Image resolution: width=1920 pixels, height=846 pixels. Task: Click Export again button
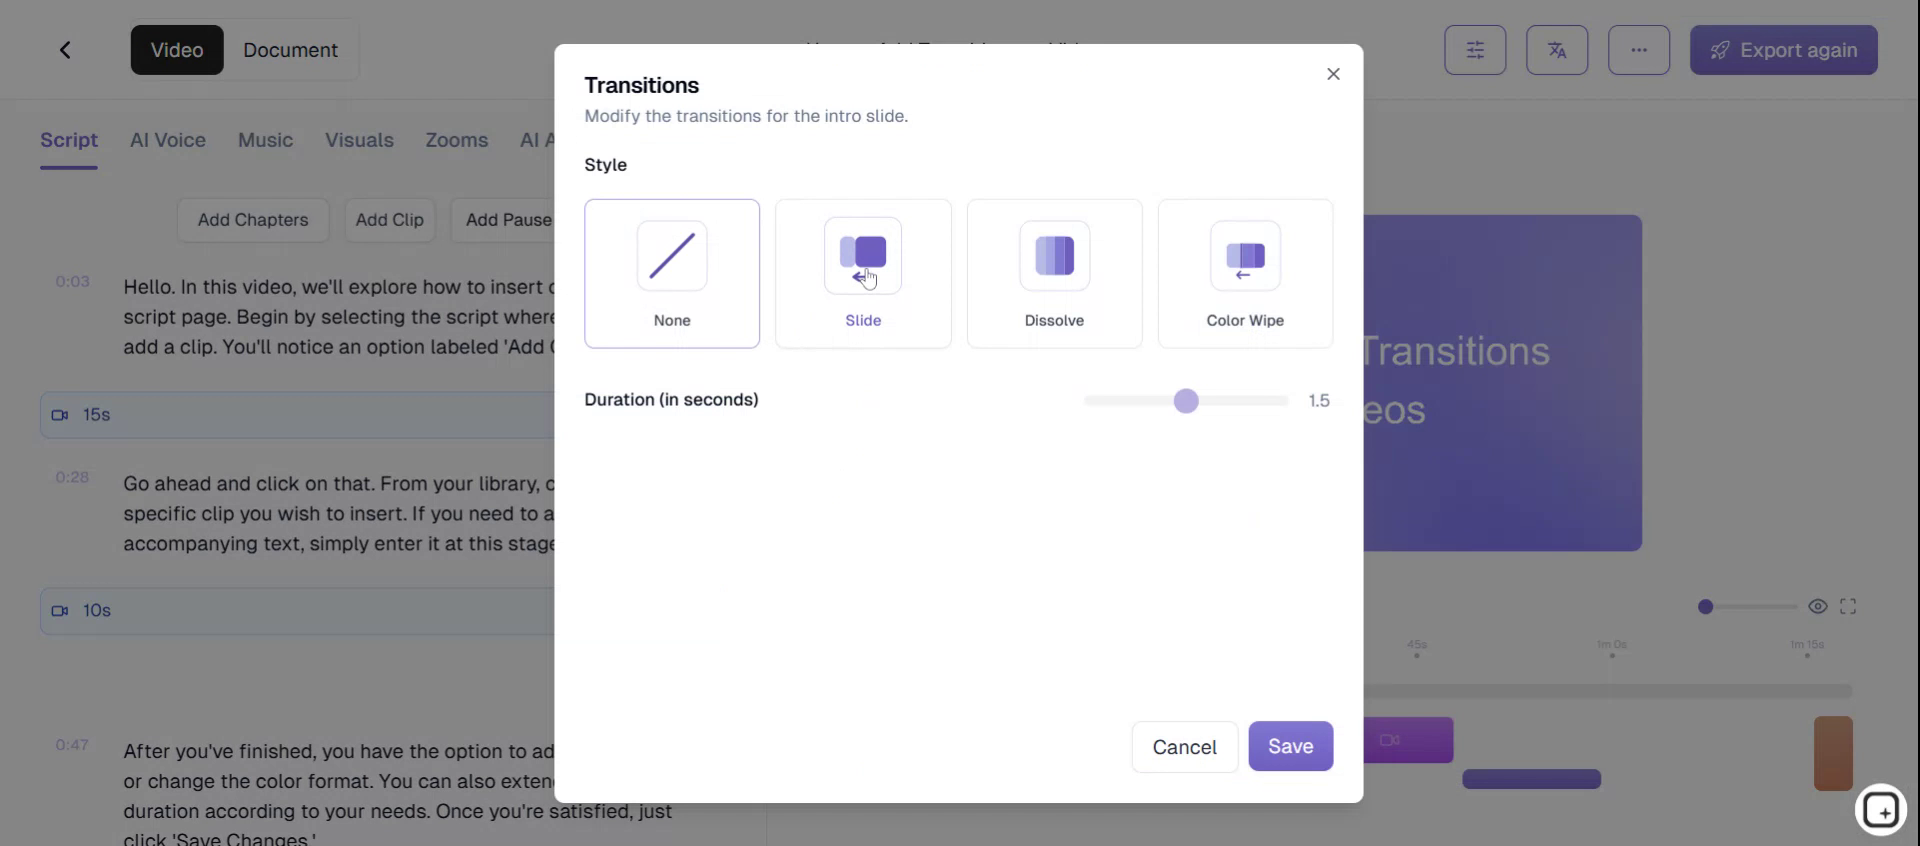[x=1784, y=50]
